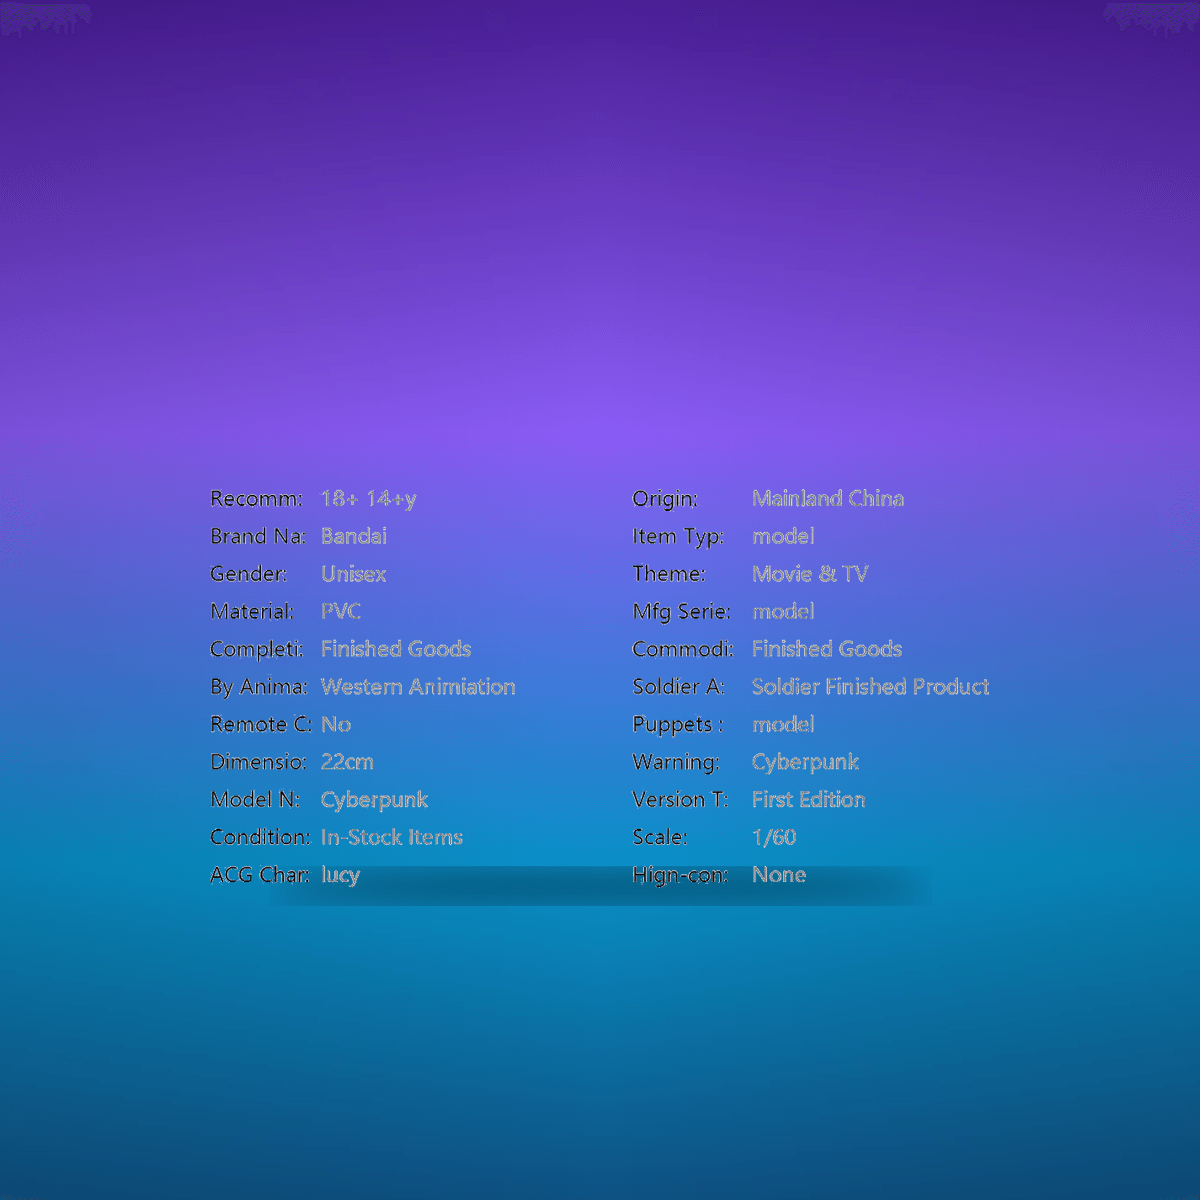Click the "Gender:" label
Screen dimensions: 1200x1200
tap(249, 574)
